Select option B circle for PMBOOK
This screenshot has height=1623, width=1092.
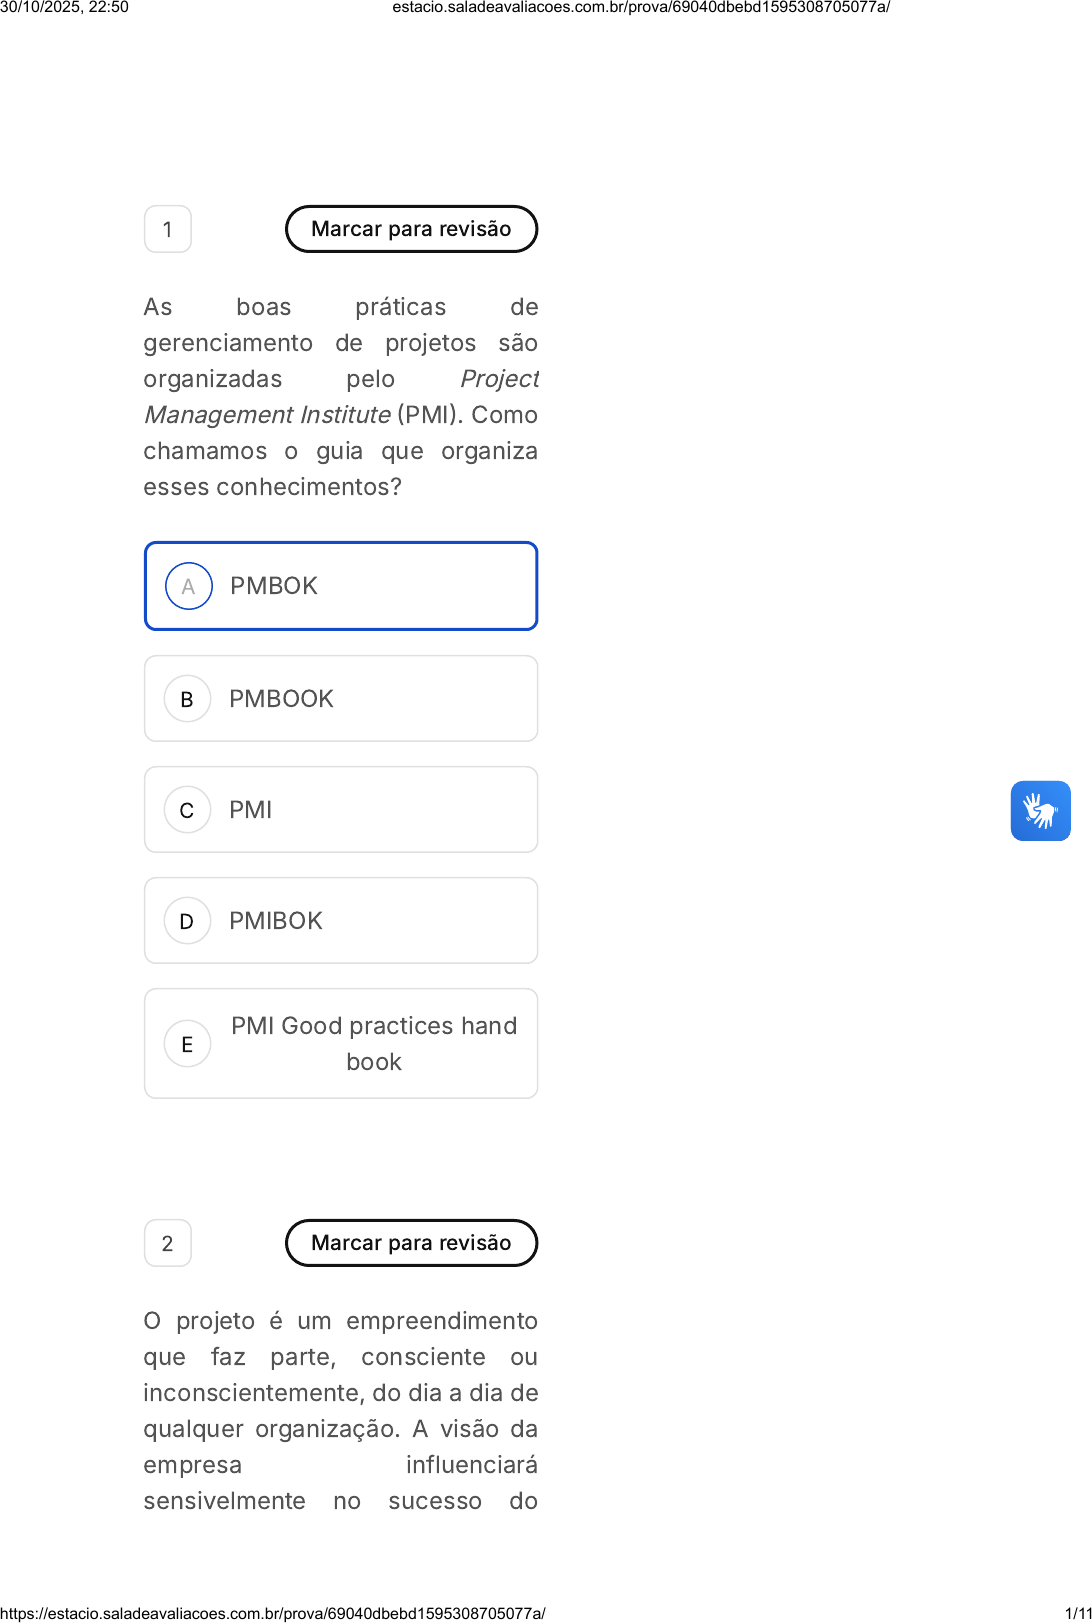pyautogui.click(x=187, y=699)
